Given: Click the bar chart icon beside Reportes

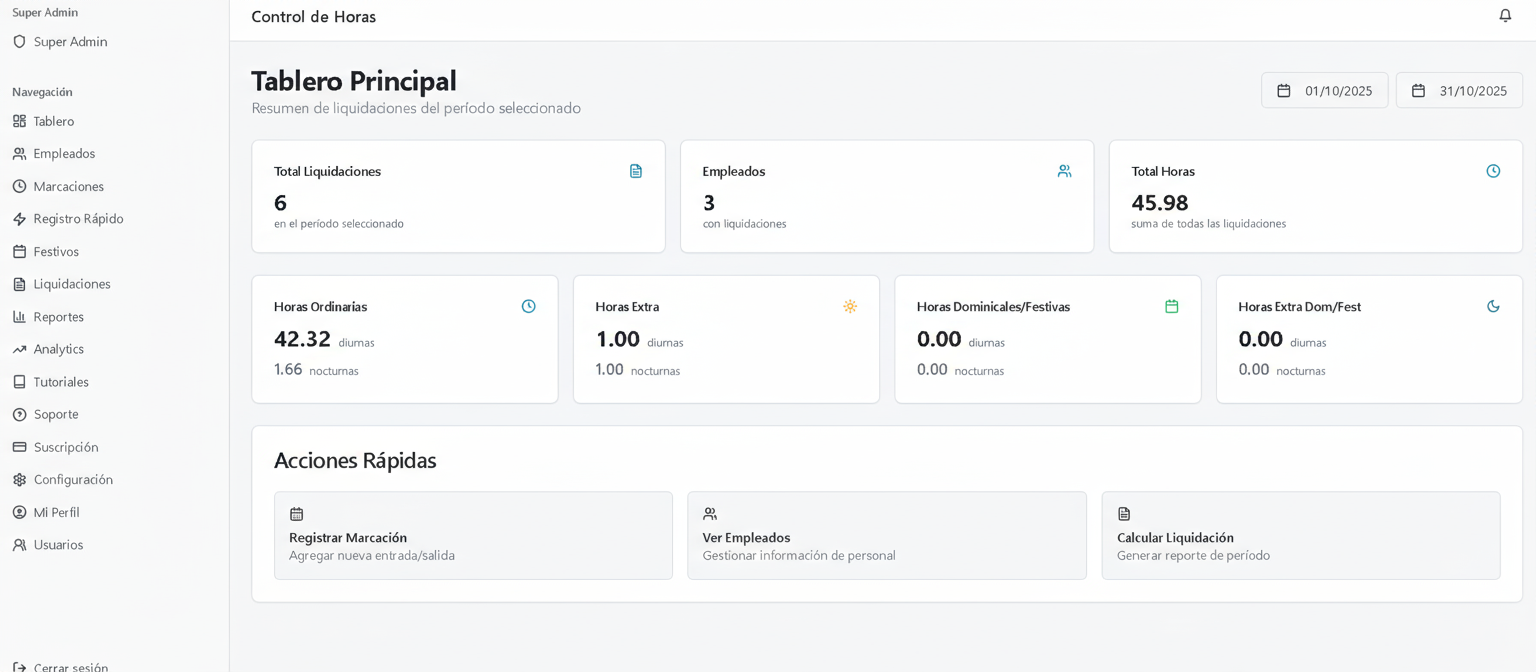Looking at the screenshot, I should tap(19, 317).
